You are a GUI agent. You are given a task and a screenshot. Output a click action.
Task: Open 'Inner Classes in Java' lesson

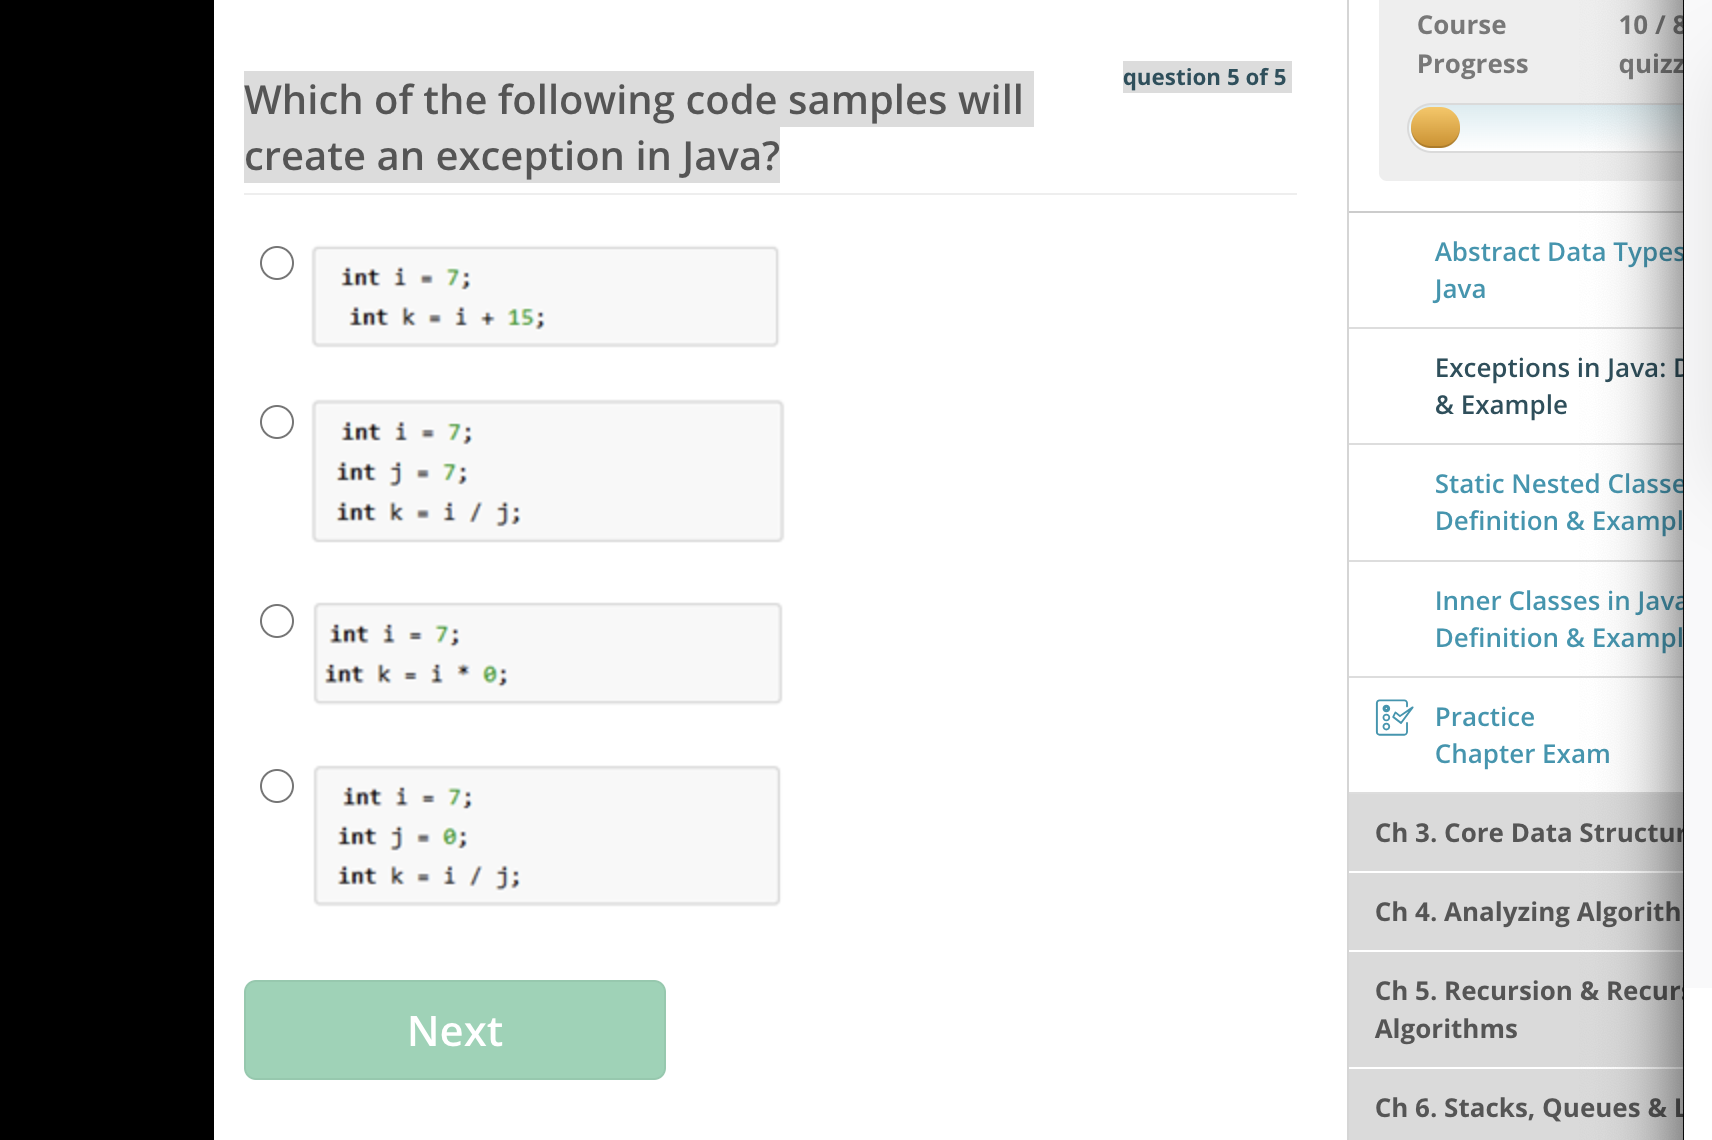(x=1556, y=618)
